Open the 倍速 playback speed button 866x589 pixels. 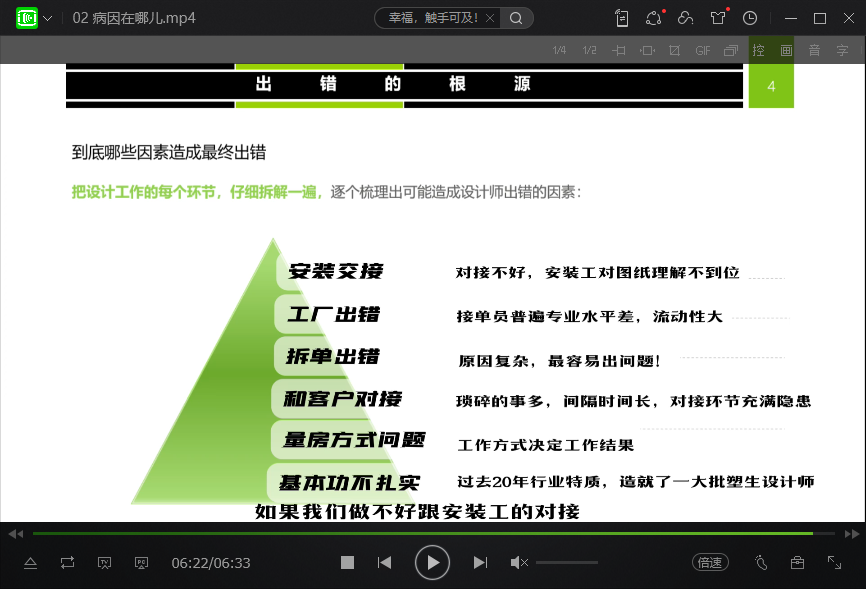click(710, 562)
